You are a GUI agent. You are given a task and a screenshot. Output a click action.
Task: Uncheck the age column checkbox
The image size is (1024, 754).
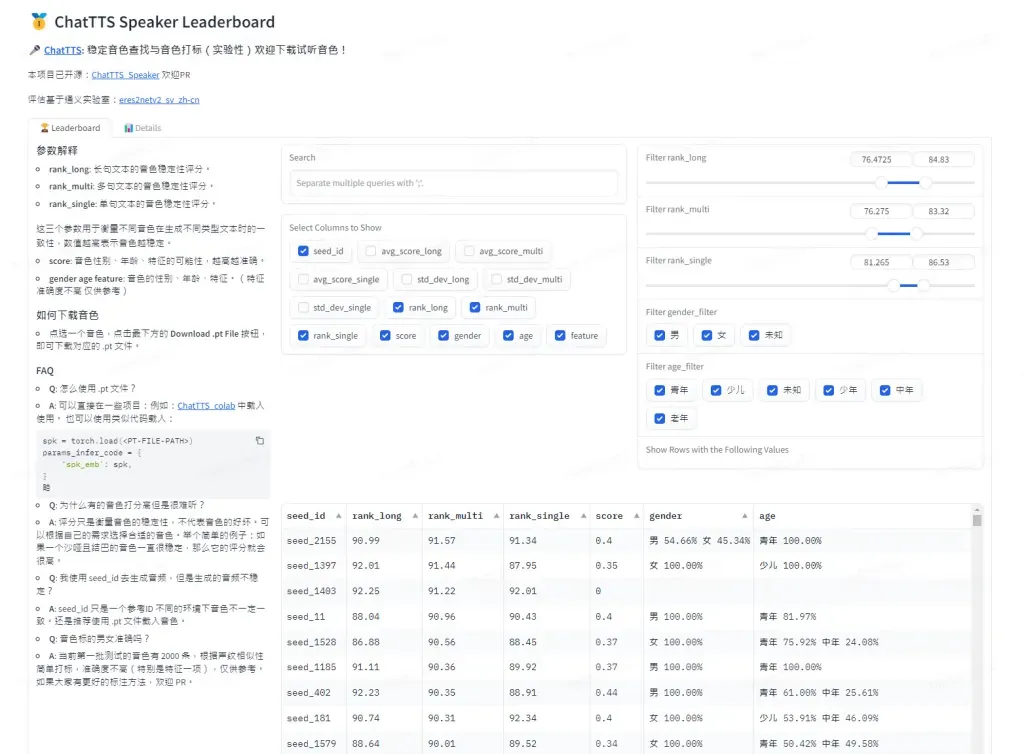click(508, 335)
